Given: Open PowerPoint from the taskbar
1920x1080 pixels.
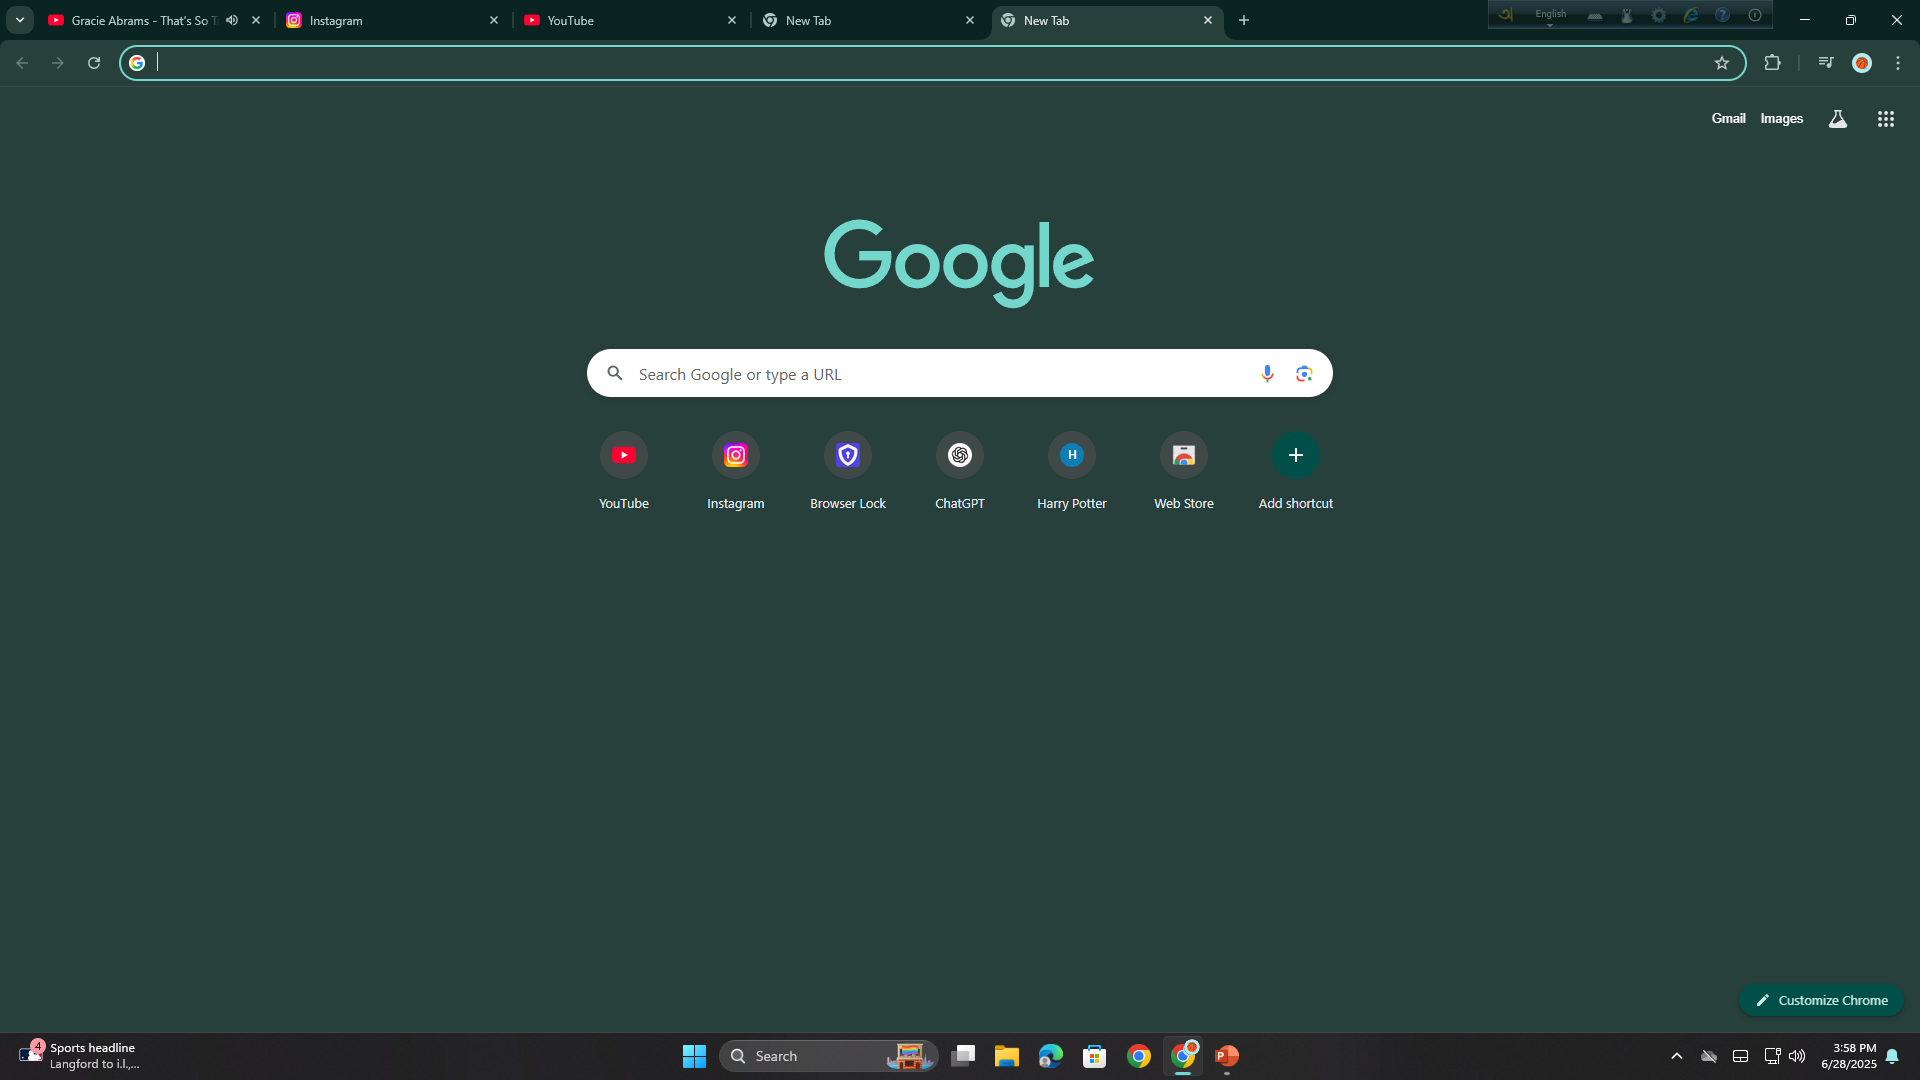Looking at the screenshot, I should (1227, 1056).
